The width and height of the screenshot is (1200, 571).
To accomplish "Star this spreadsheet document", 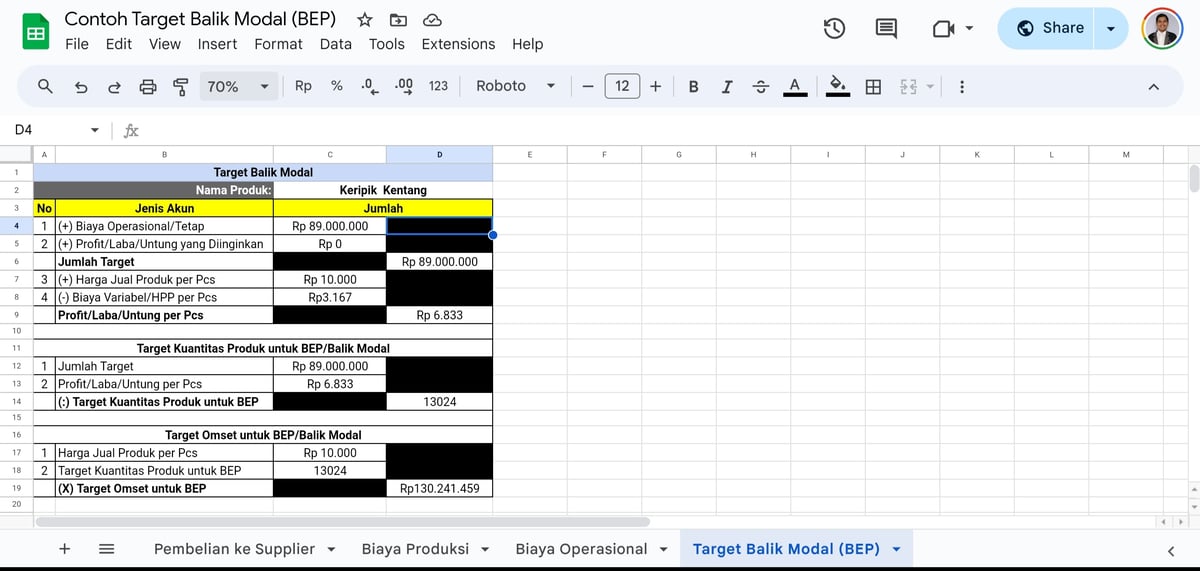I will point(365,20).
